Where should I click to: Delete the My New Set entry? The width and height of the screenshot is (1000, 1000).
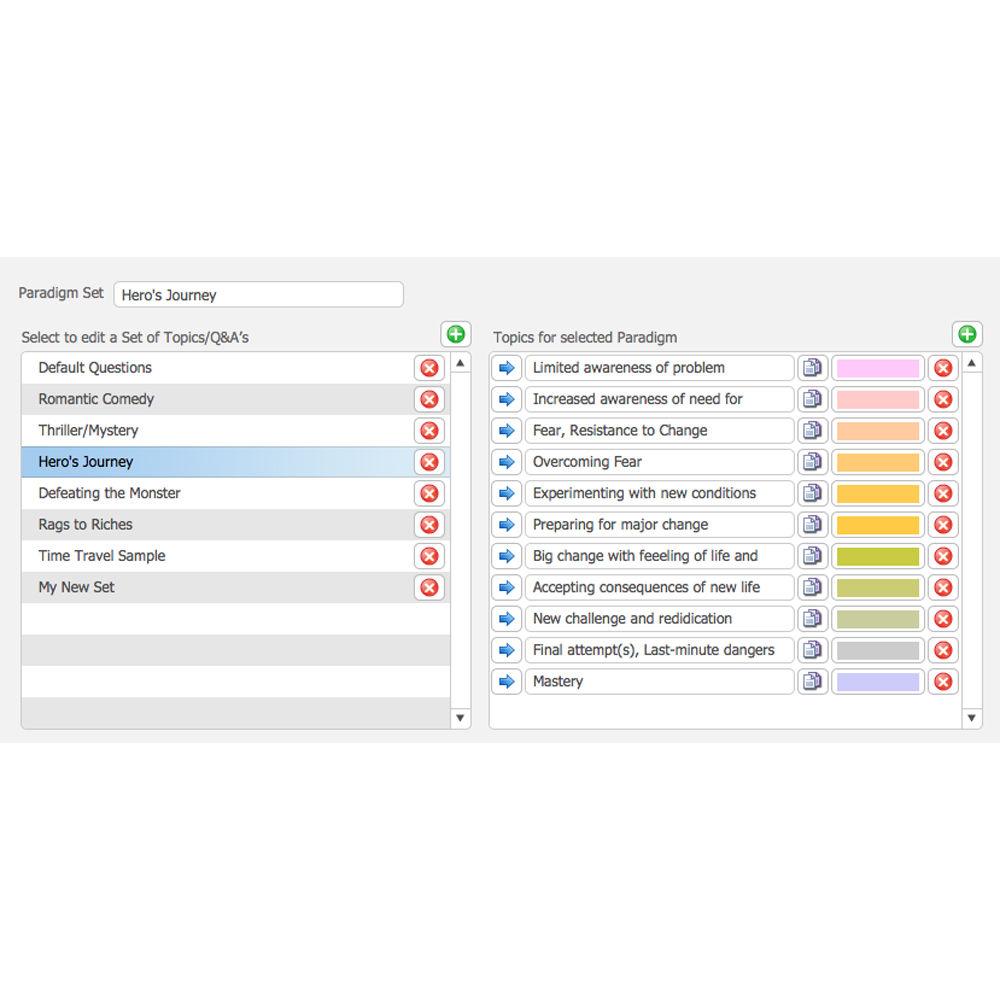[429, 587]
